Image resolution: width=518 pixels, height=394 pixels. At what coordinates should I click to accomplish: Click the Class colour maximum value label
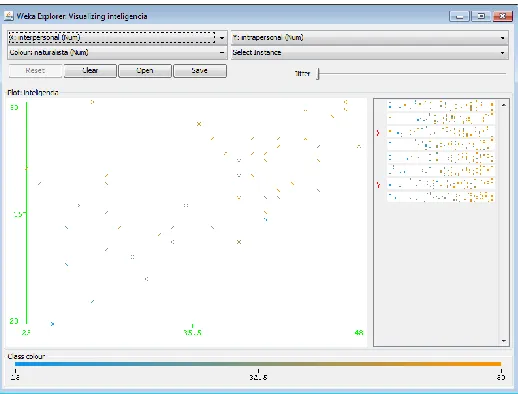501,377
